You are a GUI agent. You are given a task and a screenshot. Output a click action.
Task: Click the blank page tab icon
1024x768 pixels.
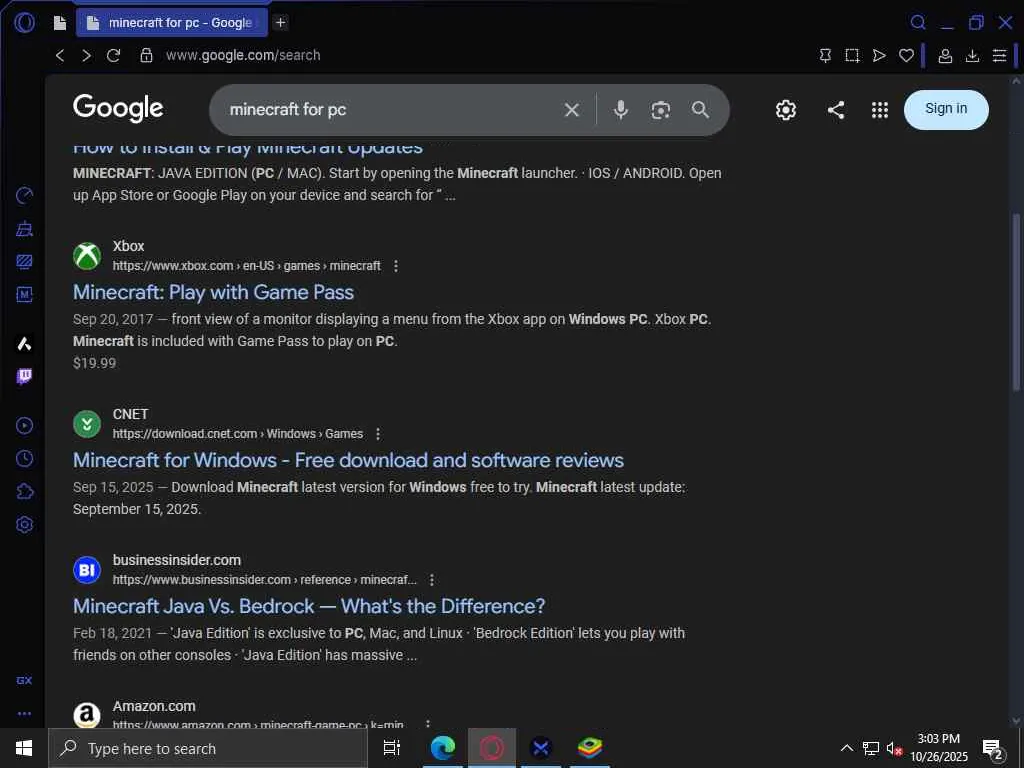coord(60,23)
